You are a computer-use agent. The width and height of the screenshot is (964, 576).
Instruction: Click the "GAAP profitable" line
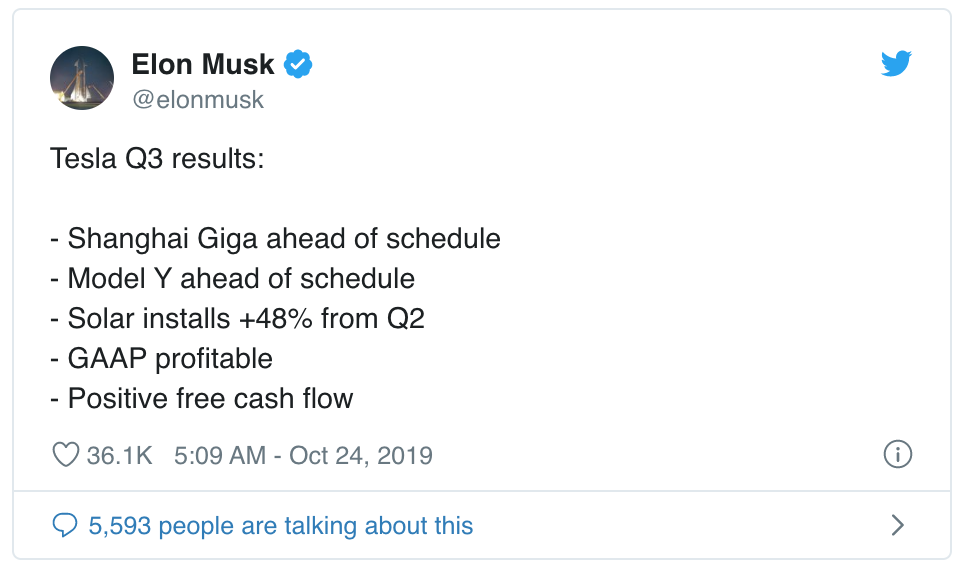point(169,358)
